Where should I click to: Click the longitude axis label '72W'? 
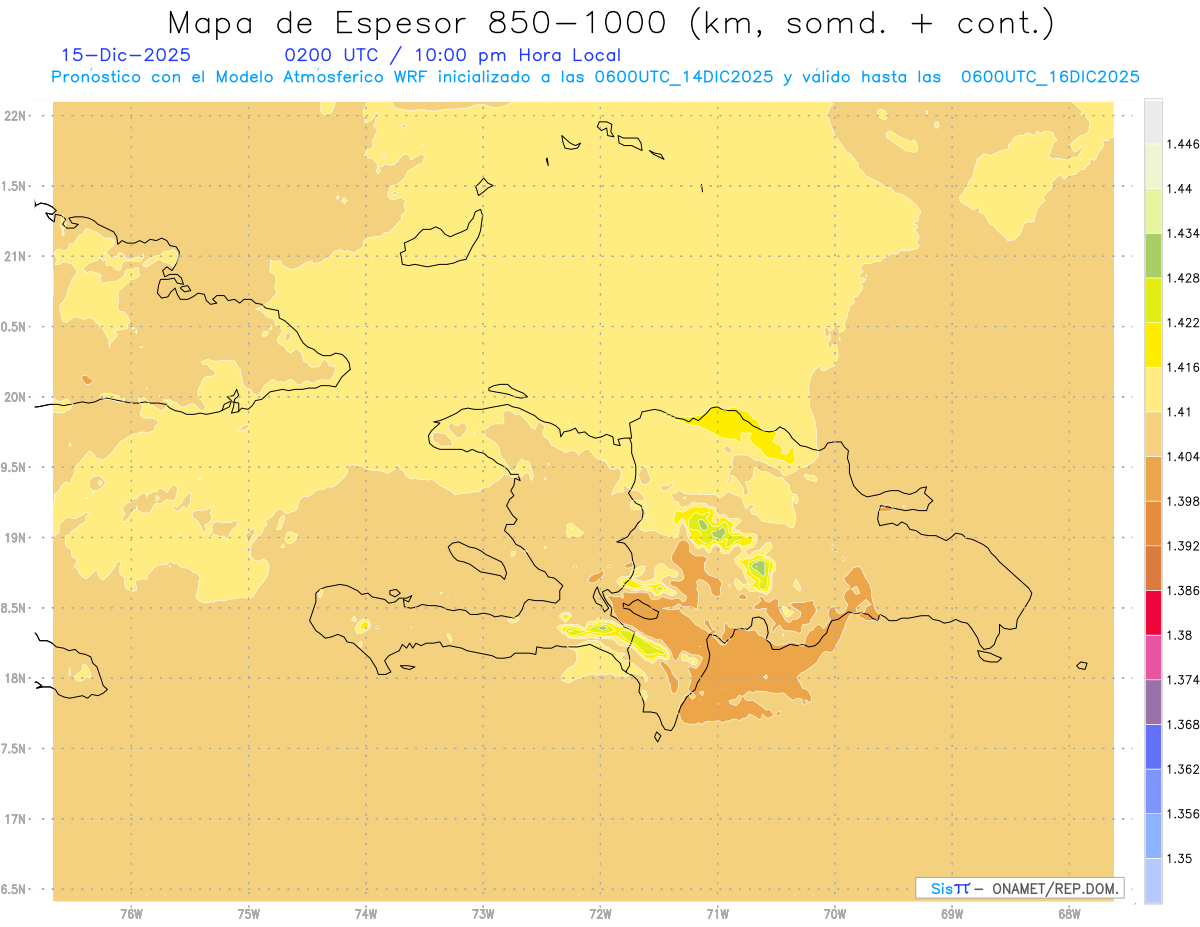[x=600, y=912]
